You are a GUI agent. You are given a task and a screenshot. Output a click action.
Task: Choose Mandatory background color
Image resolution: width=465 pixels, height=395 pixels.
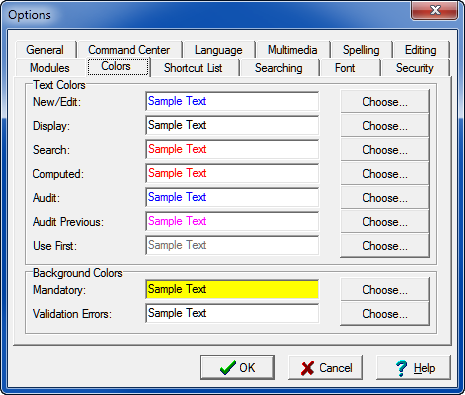coord(385,290)
